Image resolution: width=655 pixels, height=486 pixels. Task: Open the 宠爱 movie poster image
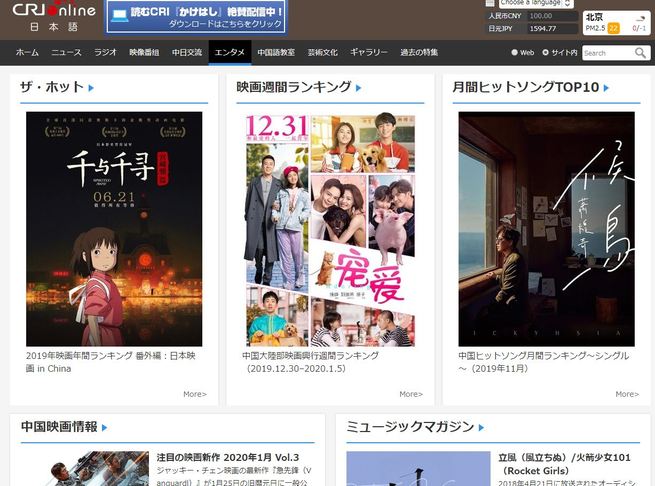tap(330, 228)
